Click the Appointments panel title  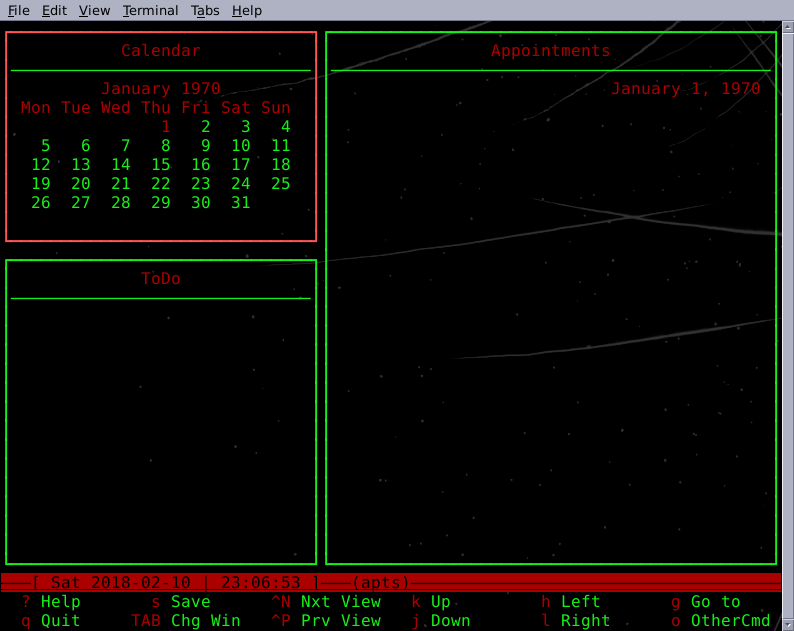(550, 51)
